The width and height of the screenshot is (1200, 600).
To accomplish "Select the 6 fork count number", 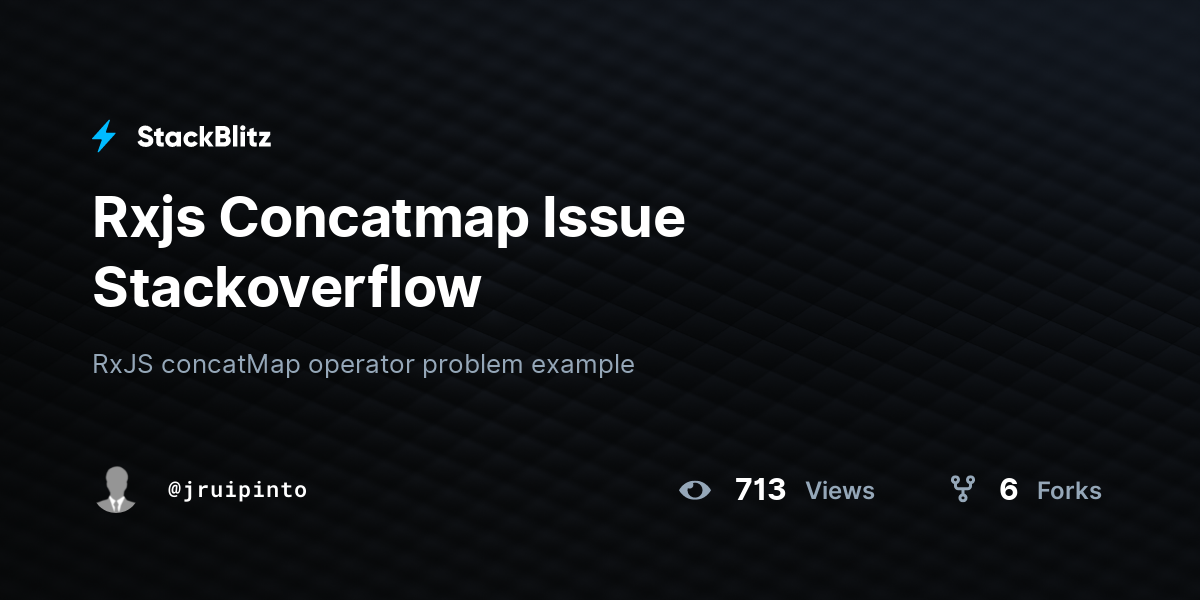I will (1008, 490).
